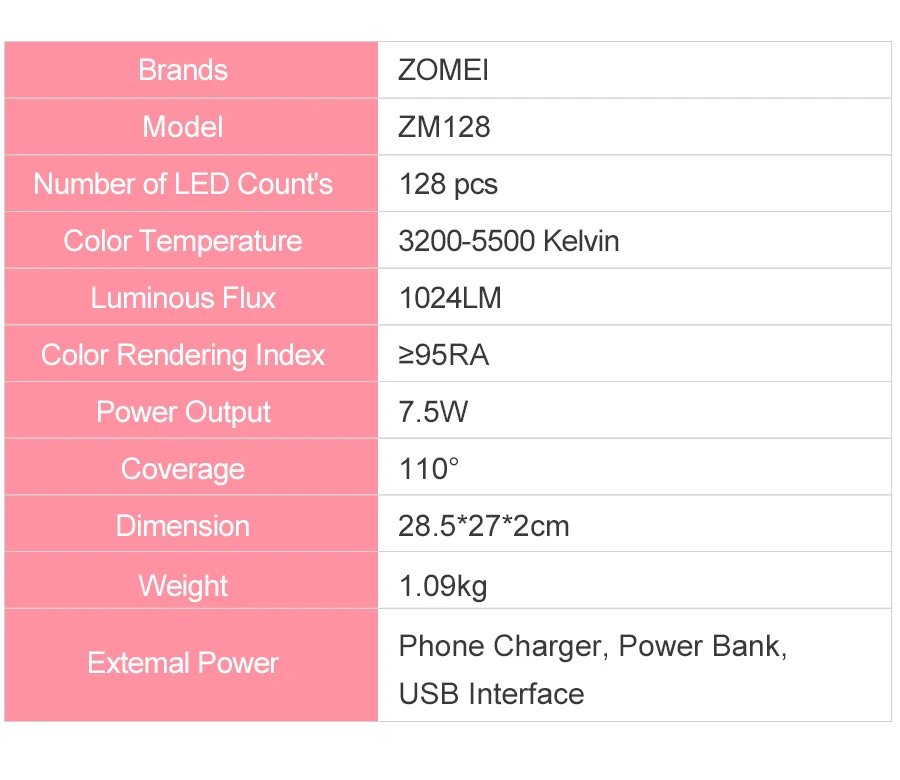Click the Model header cell
This screenshot has width=900, height=780.
tap(191, 127)
